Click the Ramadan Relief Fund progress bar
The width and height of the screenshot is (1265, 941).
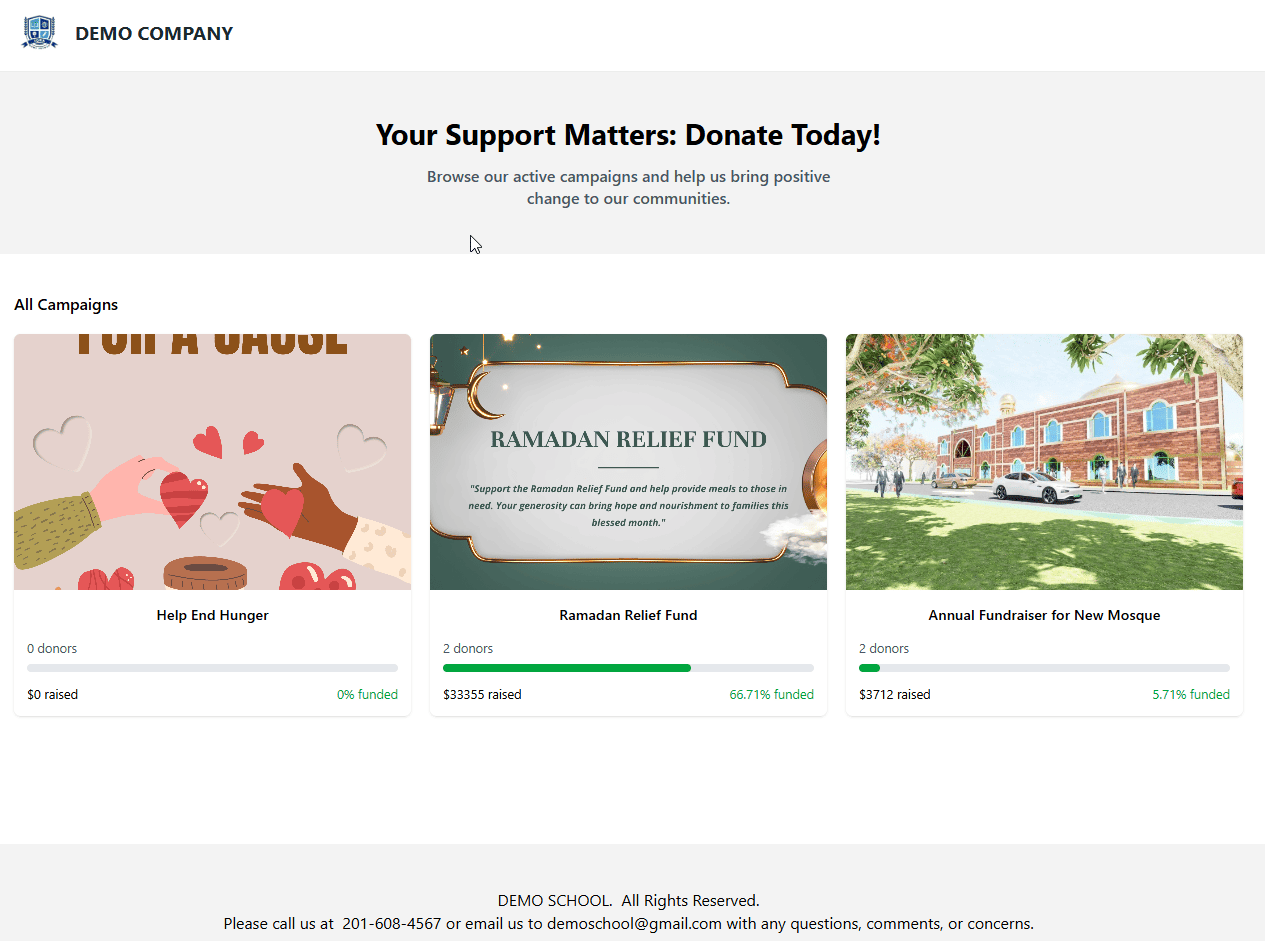click(628, 668)
